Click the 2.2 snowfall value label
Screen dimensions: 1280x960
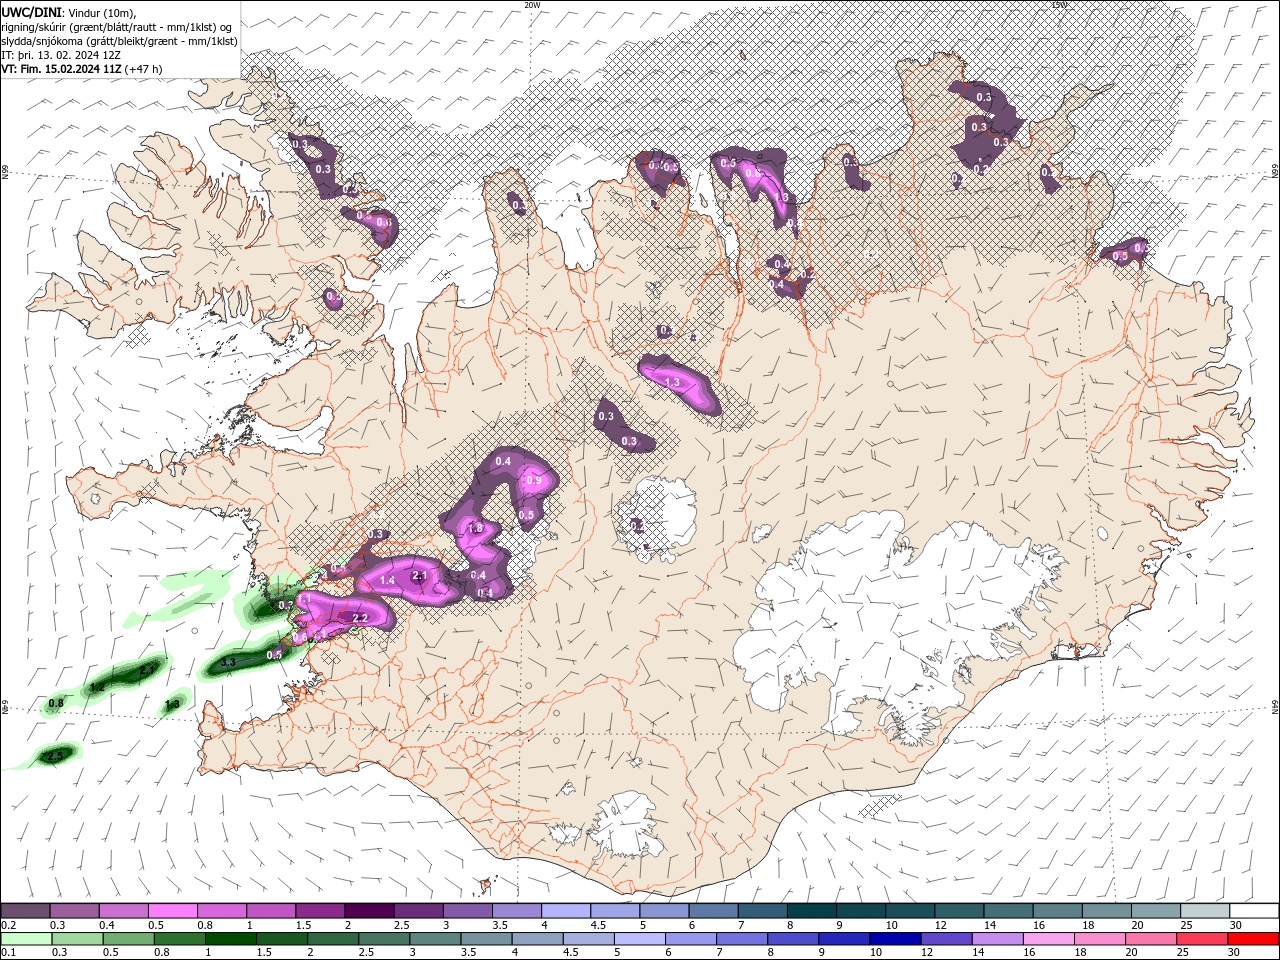coord(361,619)
